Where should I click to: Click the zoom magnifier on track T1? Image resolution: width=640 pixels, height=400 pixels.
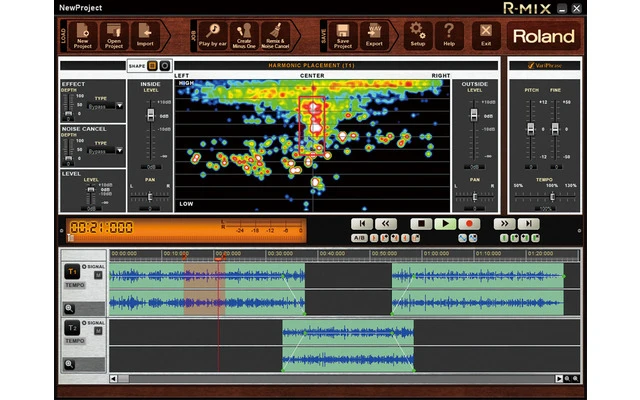(x=69, y=309)
